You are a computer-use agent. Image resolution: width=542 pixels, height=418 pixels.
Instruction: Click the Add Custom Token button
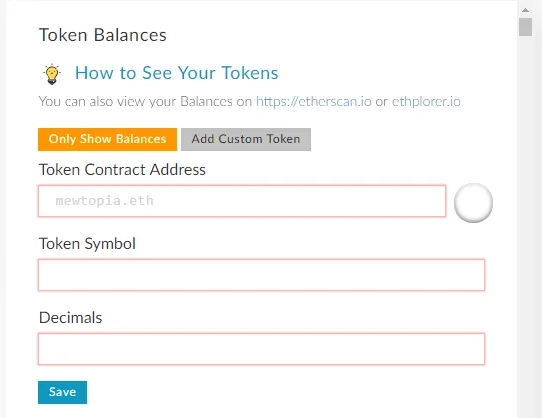tap(246, 139)
